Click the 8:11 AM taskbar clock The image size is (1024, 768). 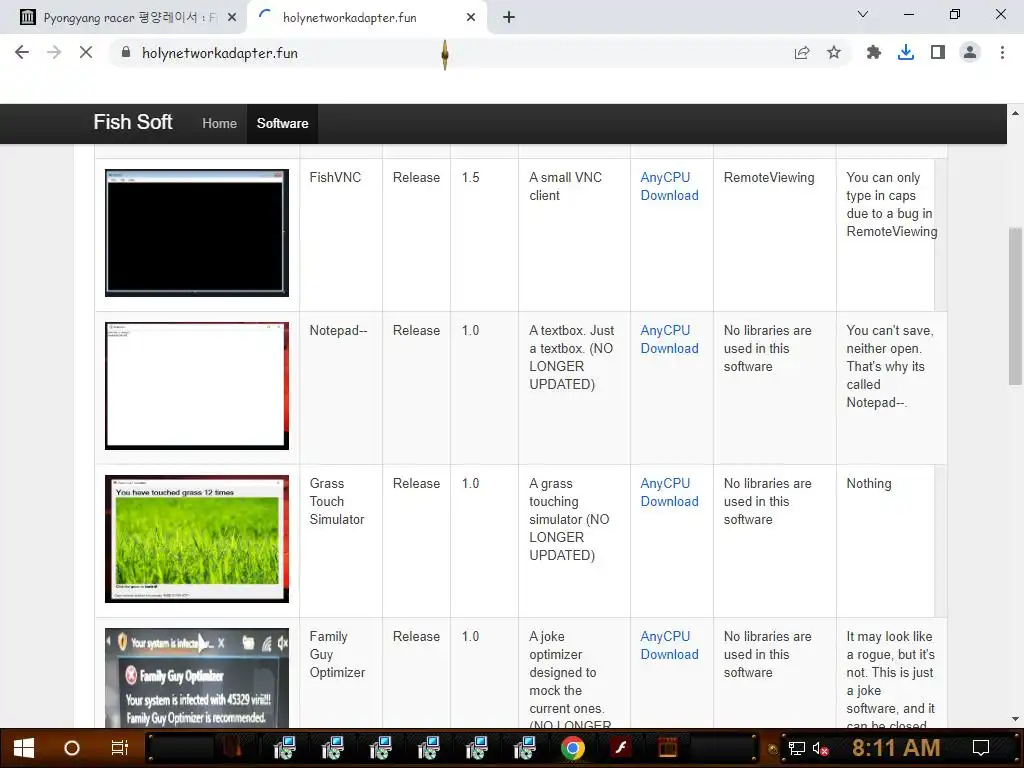point(896,748)
